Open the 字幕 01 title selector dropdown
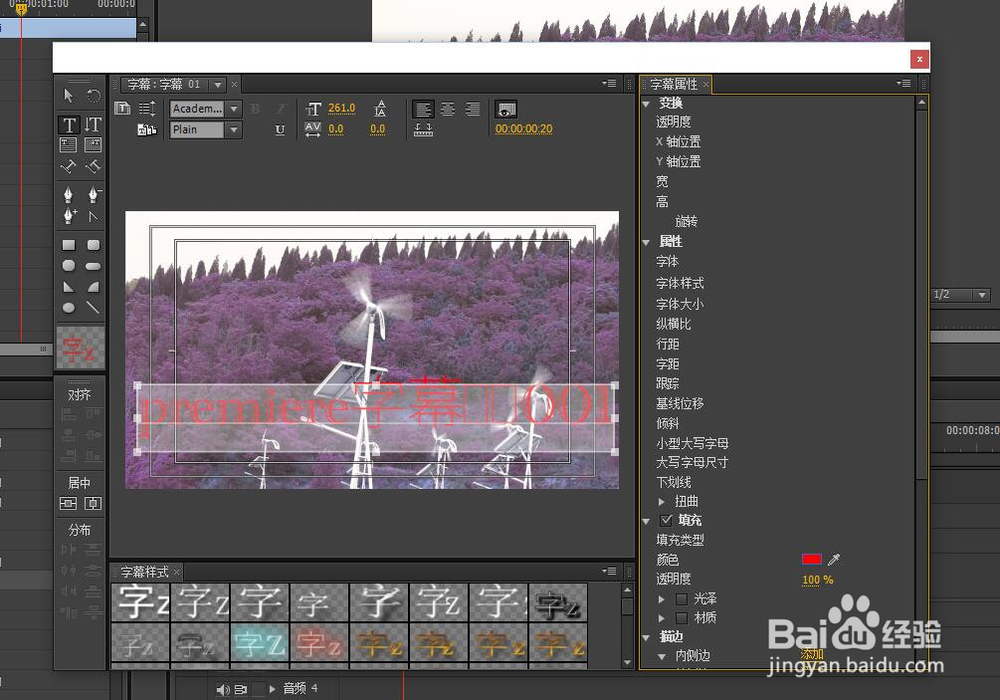Viewport: 1000px width, 700px height. [218, 84]
